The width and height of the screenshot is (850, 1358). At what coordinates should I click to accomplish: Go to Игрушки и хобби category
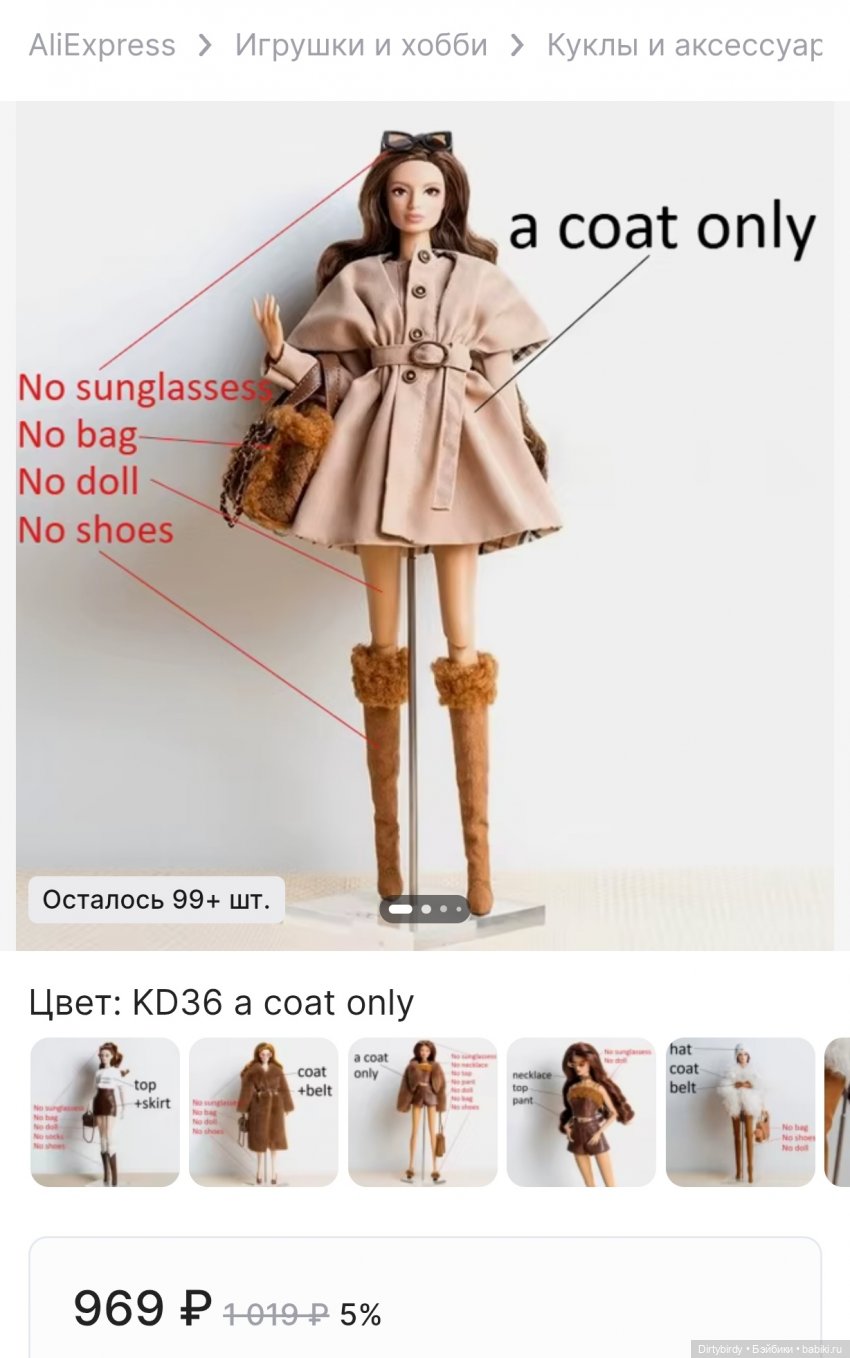(x=361, y=45)
